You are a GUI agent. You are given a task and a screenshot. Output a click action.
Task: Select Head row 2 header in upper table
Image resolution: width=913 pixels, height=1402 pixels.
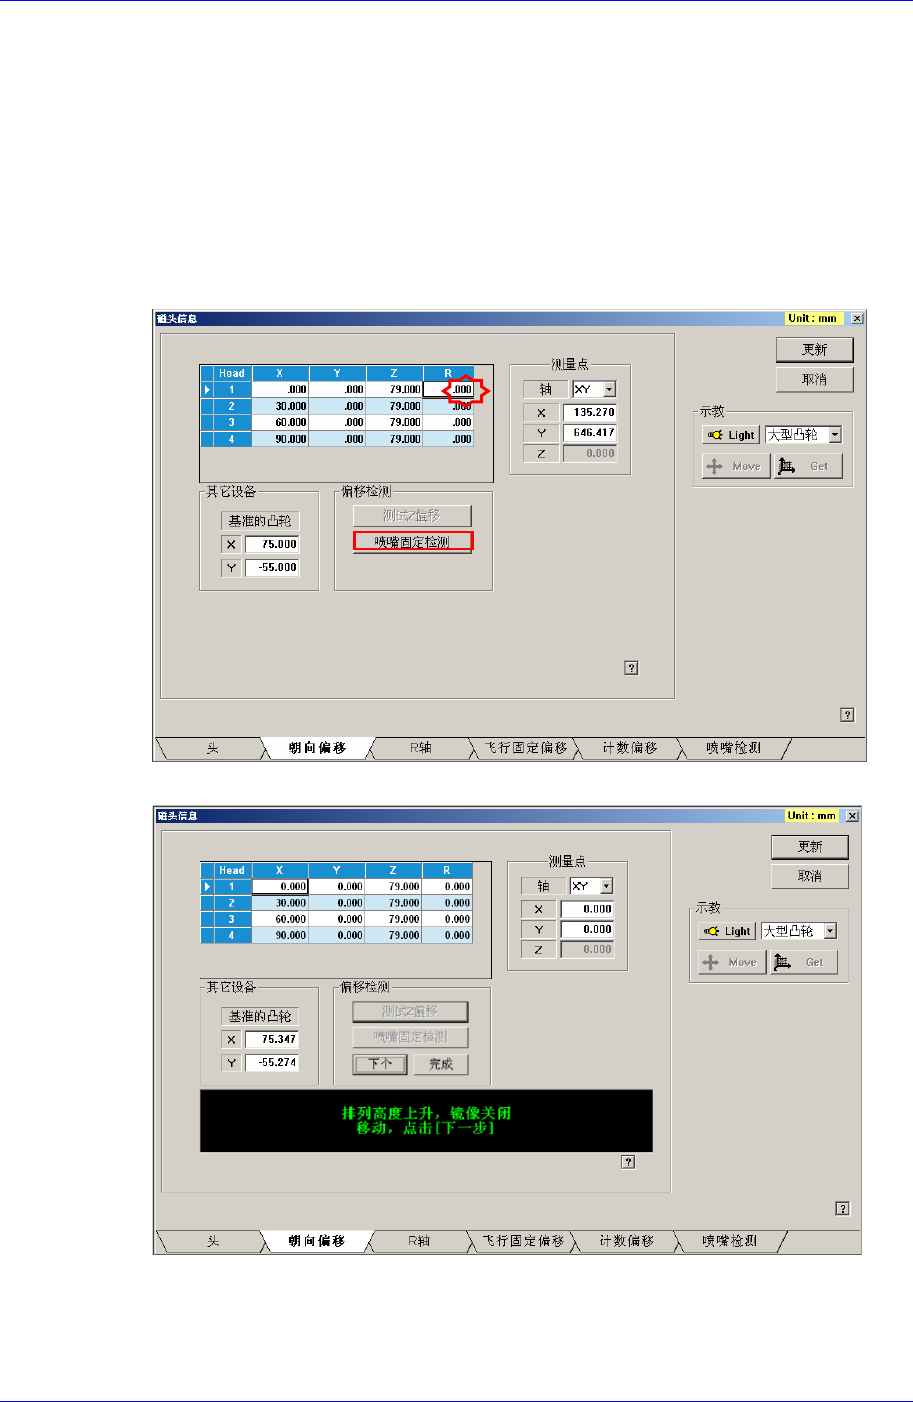[x=231, y=406]
